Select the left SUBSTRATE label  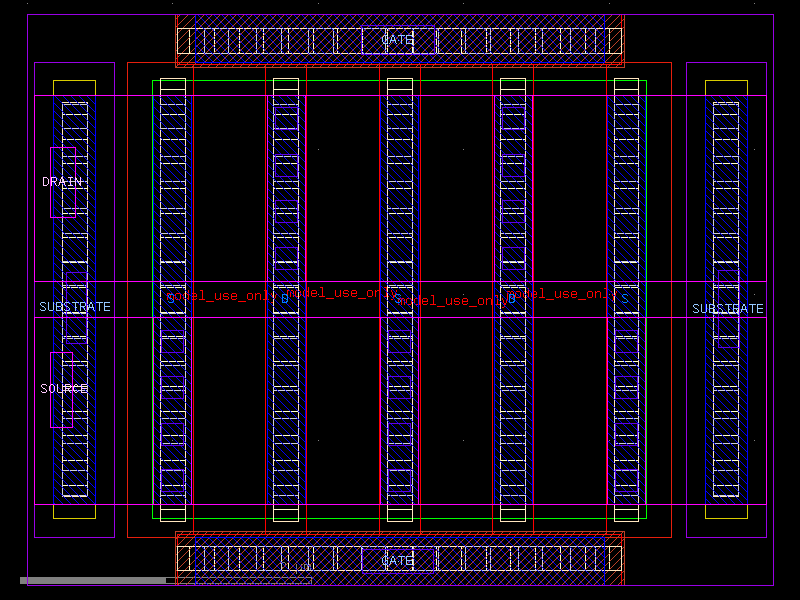75,307
